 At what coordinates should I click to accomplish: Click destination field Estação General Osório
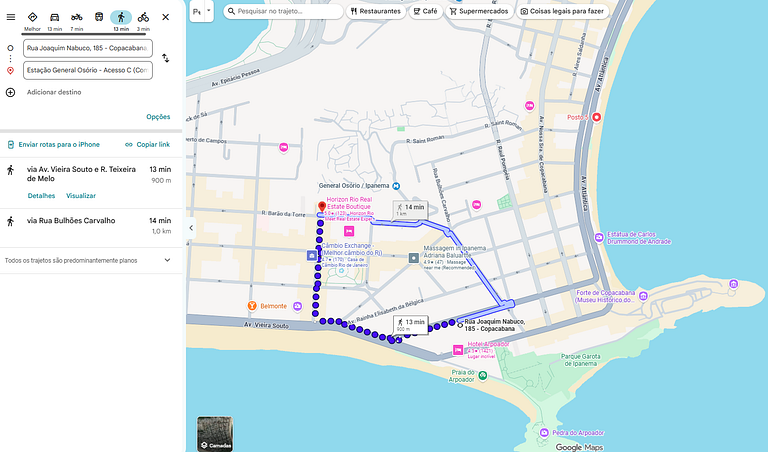[x=88, y=70]
